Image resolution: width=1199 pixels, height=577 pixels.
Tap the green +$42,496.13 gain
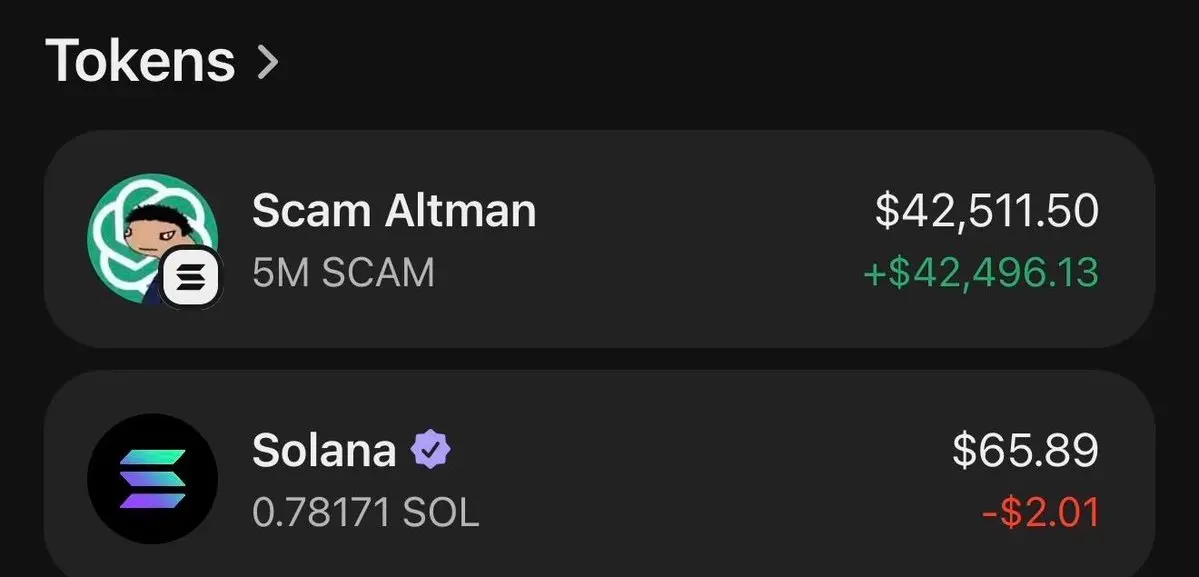coord(980,272)
